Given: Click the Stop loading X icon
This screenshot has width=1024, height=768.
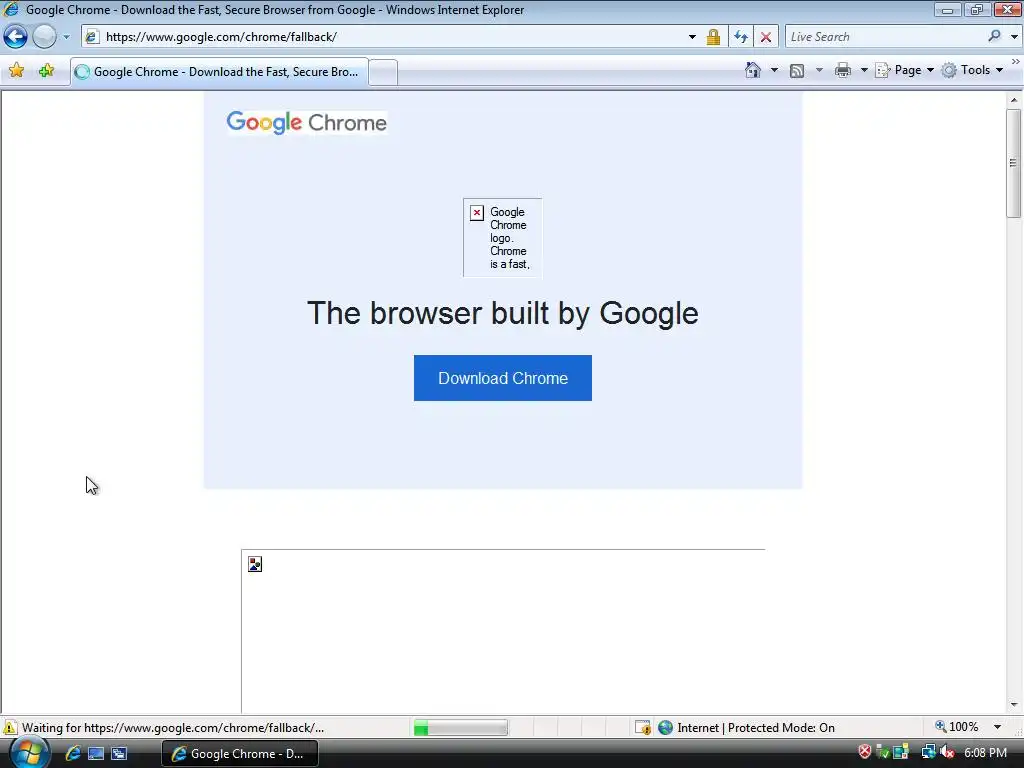Looking at the screenshot, I should [x=766, y=37].
